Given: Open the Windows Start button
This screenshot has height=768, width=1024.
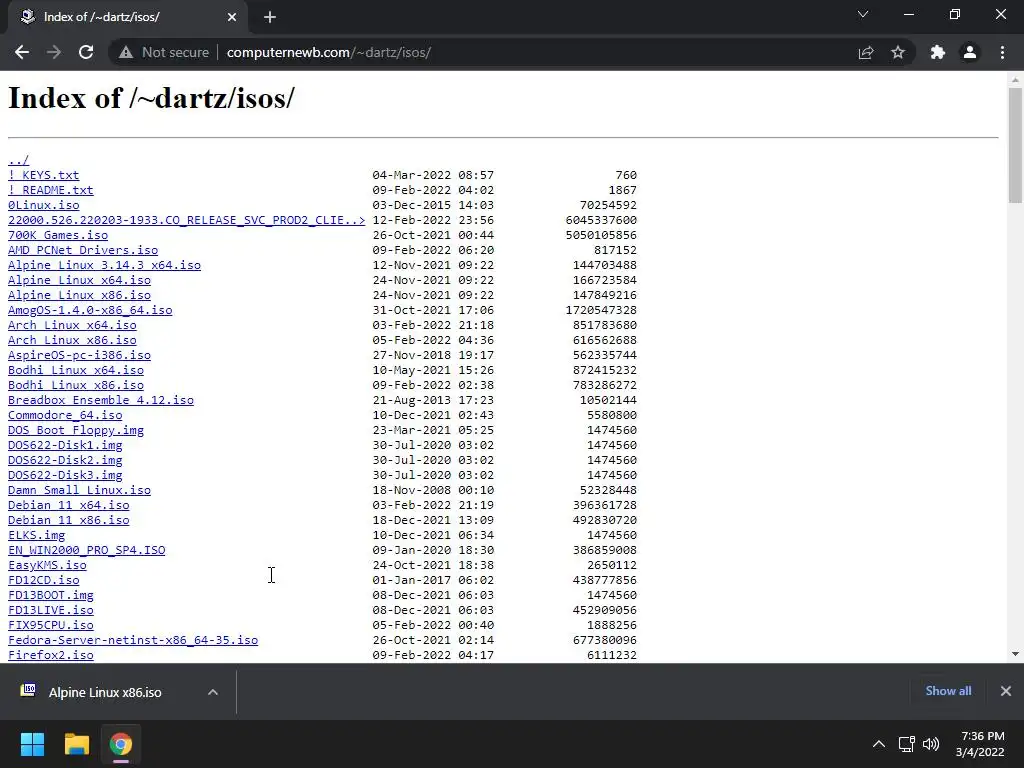Looking at the screenshot, I should tap(32, 744).
